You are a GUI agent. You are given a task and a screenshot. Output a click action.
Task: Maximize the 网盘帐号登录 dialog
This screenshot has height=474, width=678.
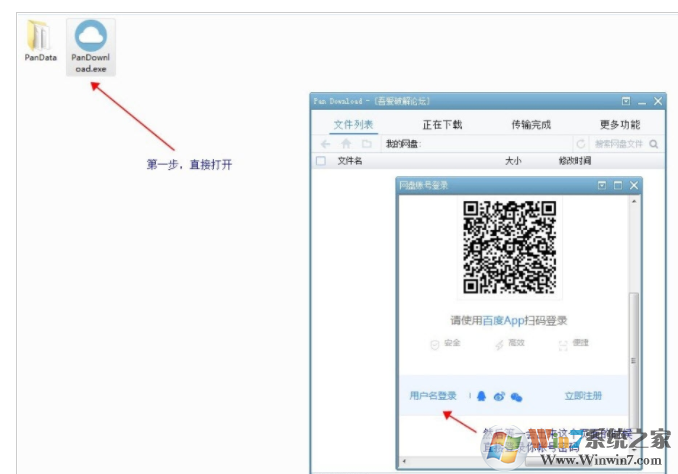(618, 186)
